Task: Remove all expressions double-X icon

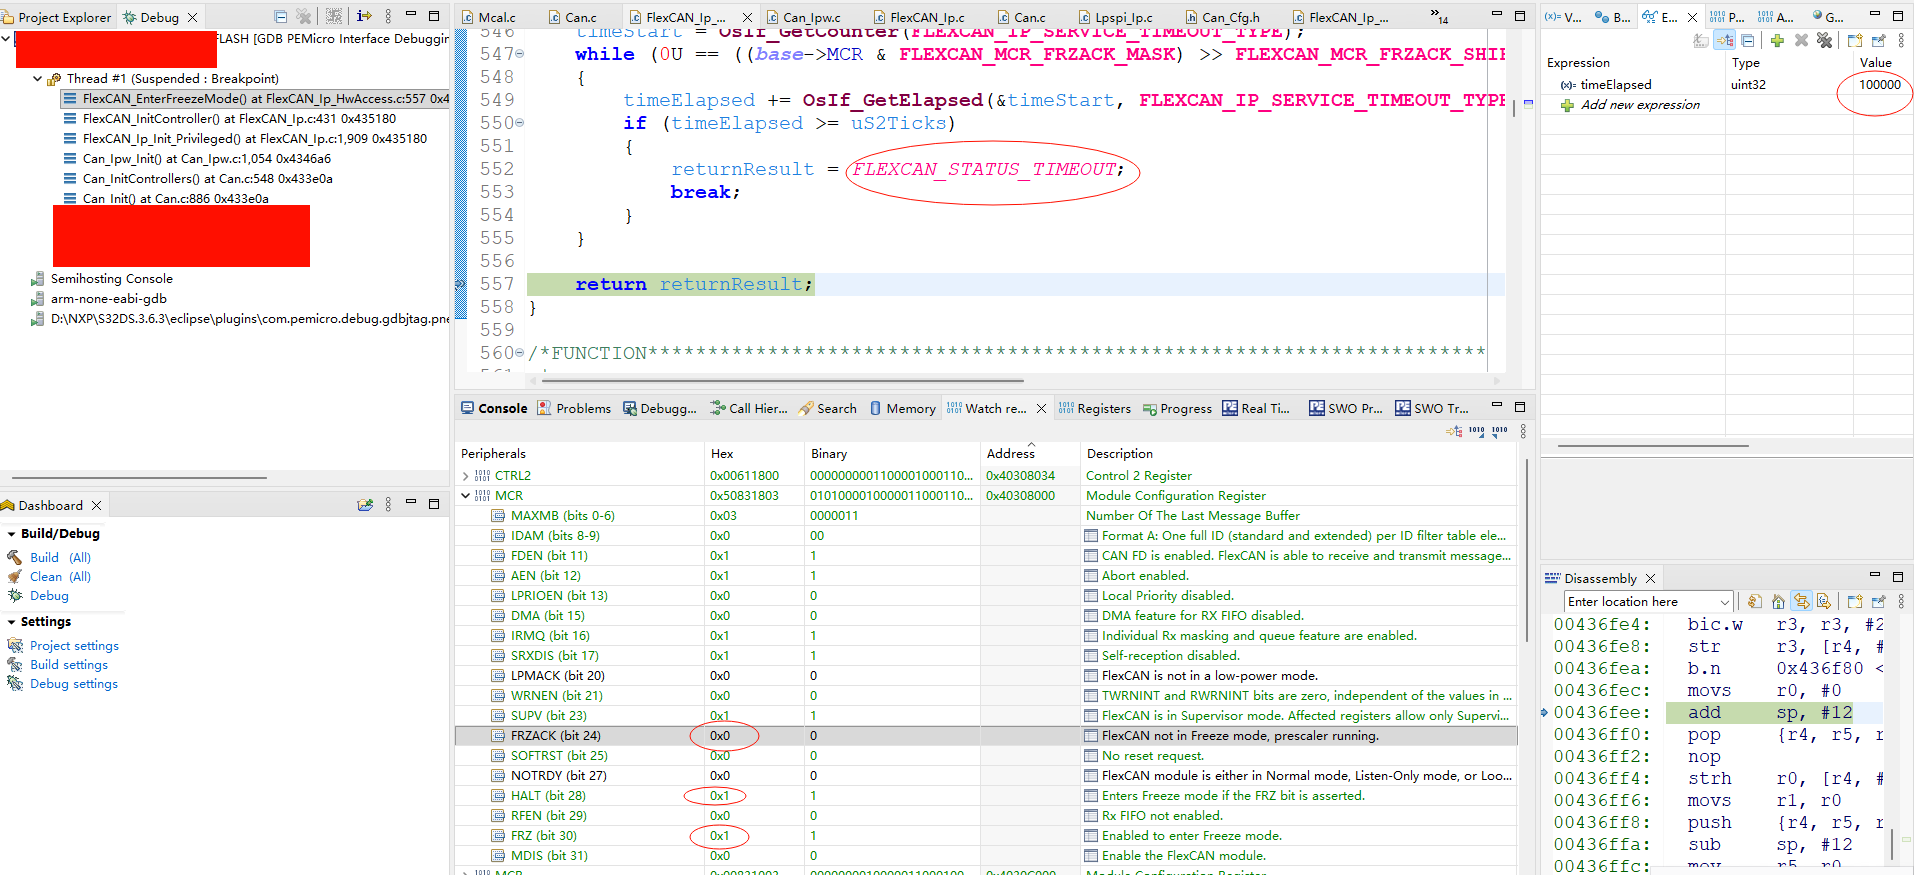Action: (1825, 40)
